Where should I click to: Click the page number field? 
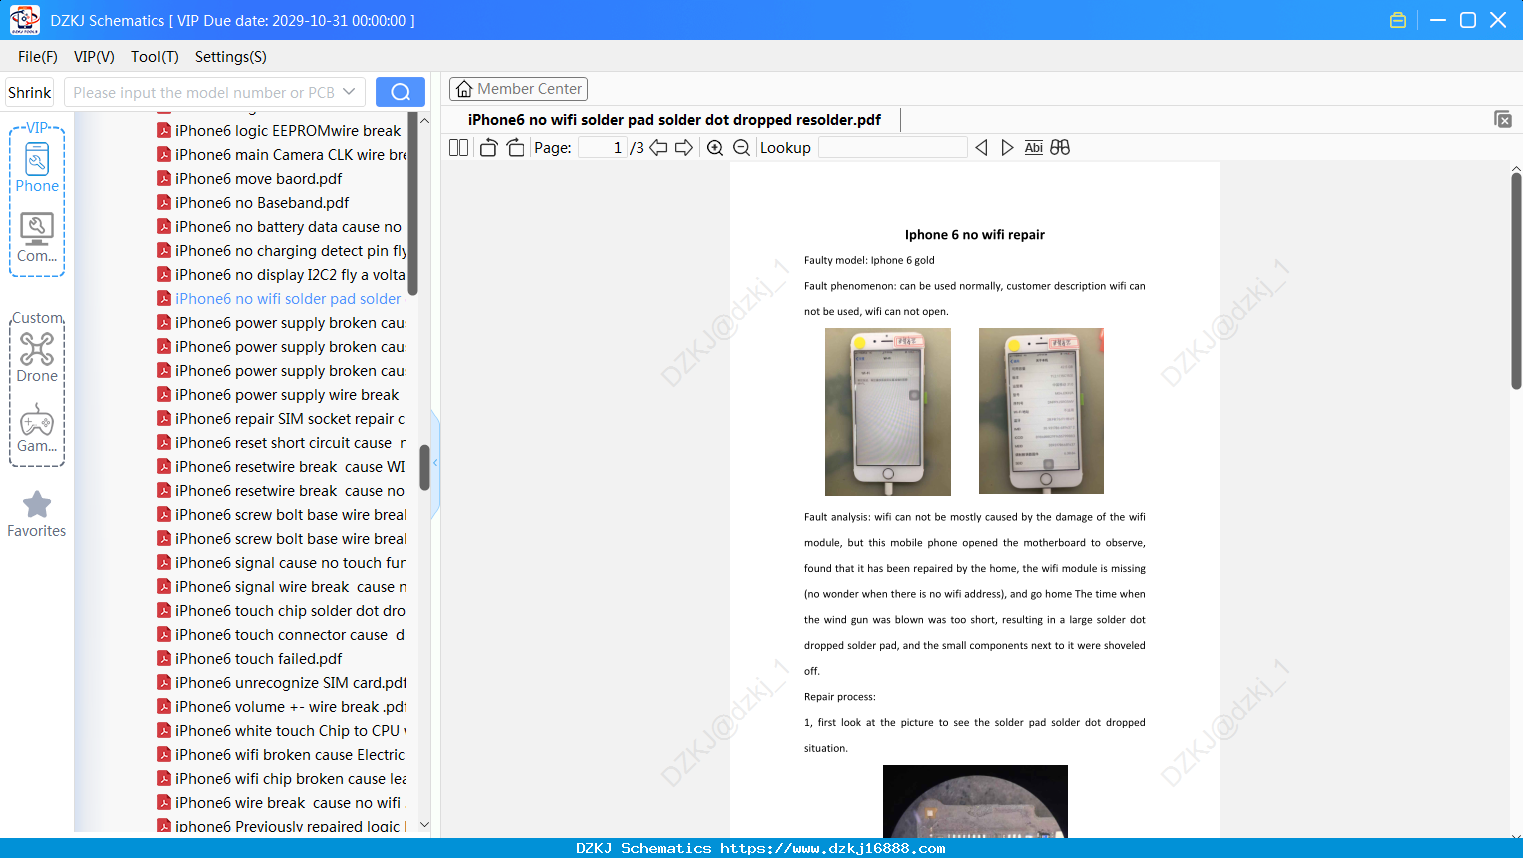click(603, 148)
